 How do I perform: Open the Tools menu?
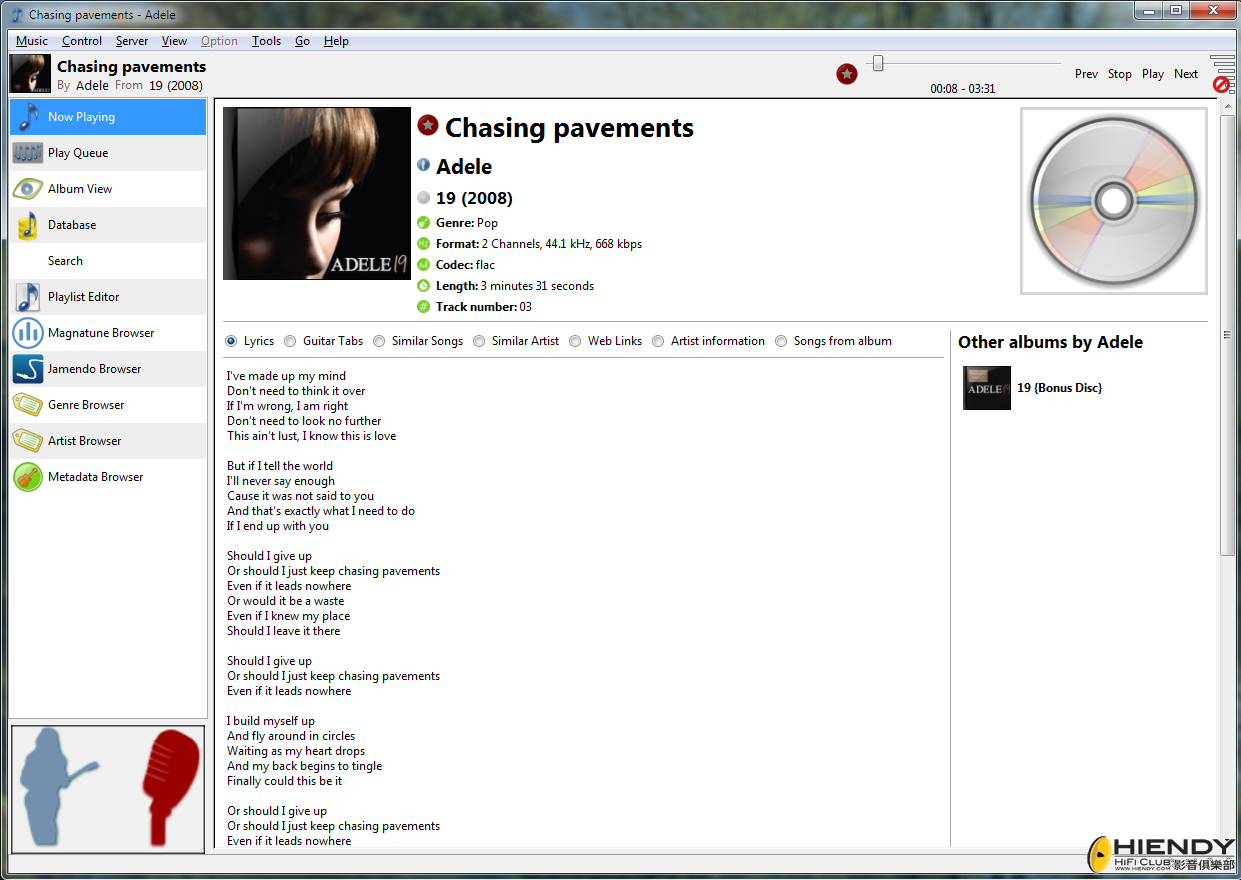[x=266, y=41]
